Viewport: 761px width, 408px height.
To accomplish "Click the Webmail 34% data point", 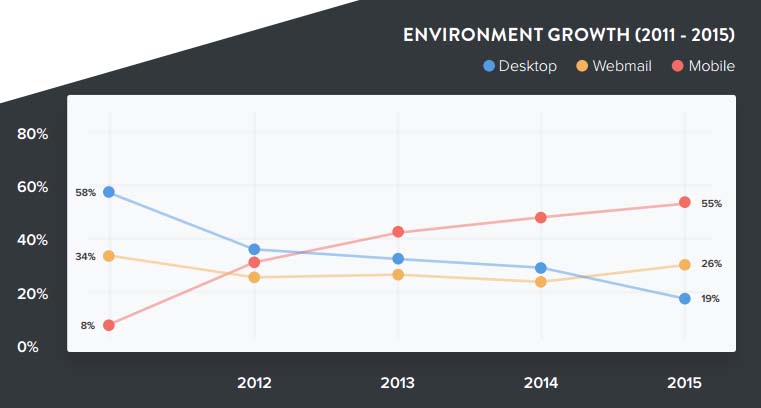I will [109, 256].
